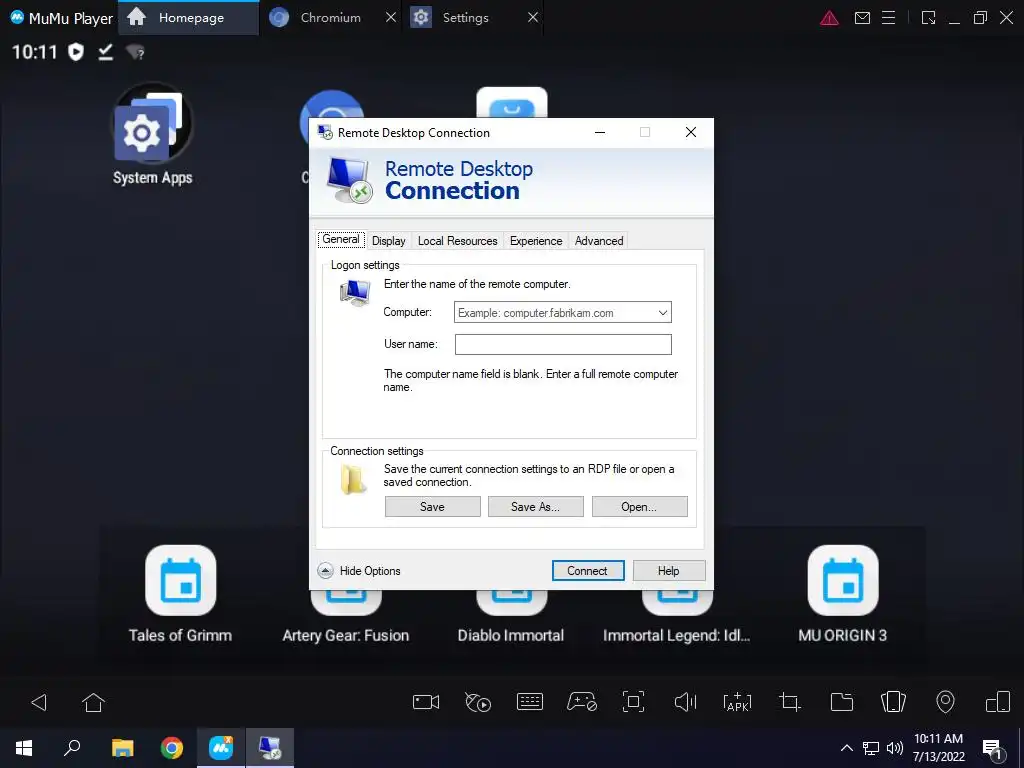Open the MuMu hamburger menu
Image resolution: width=1024 pixels, height=768 pixels.
888,18
